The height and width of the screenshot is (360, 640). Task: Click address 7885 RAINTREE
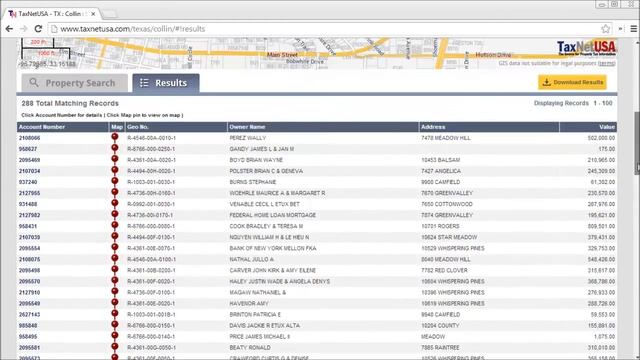click(440, 347)
